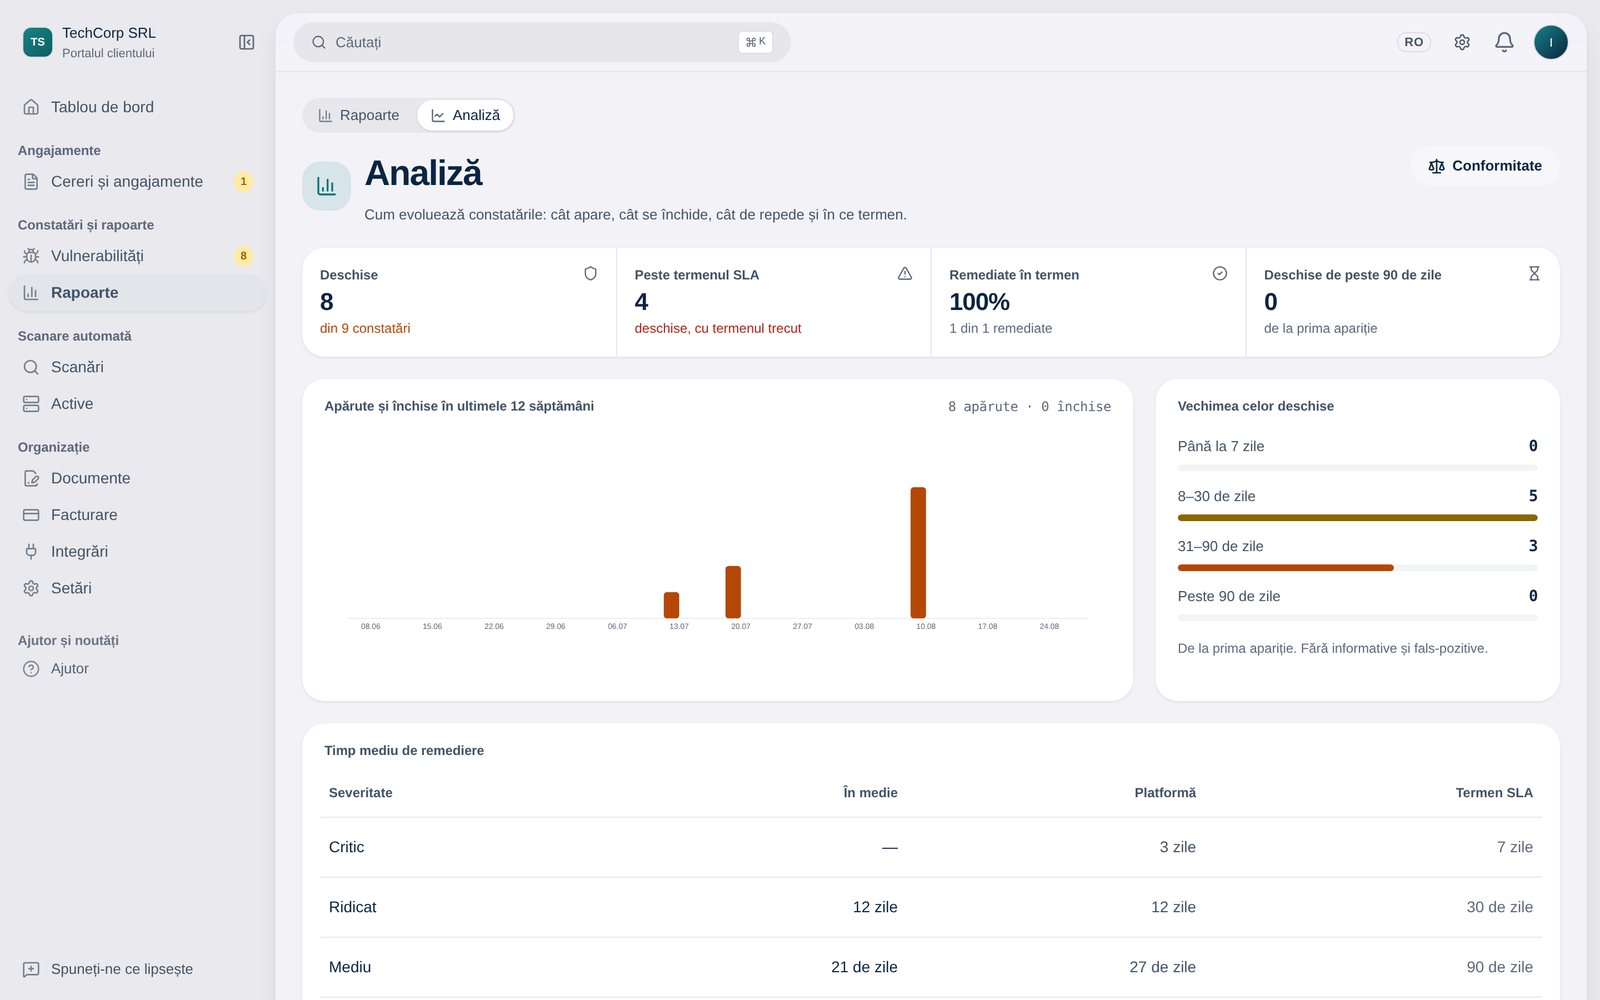Screen dimensions: 1600x1000
Task: Click the 8–30 de zile progress bar
Action: pos(1358,518)
